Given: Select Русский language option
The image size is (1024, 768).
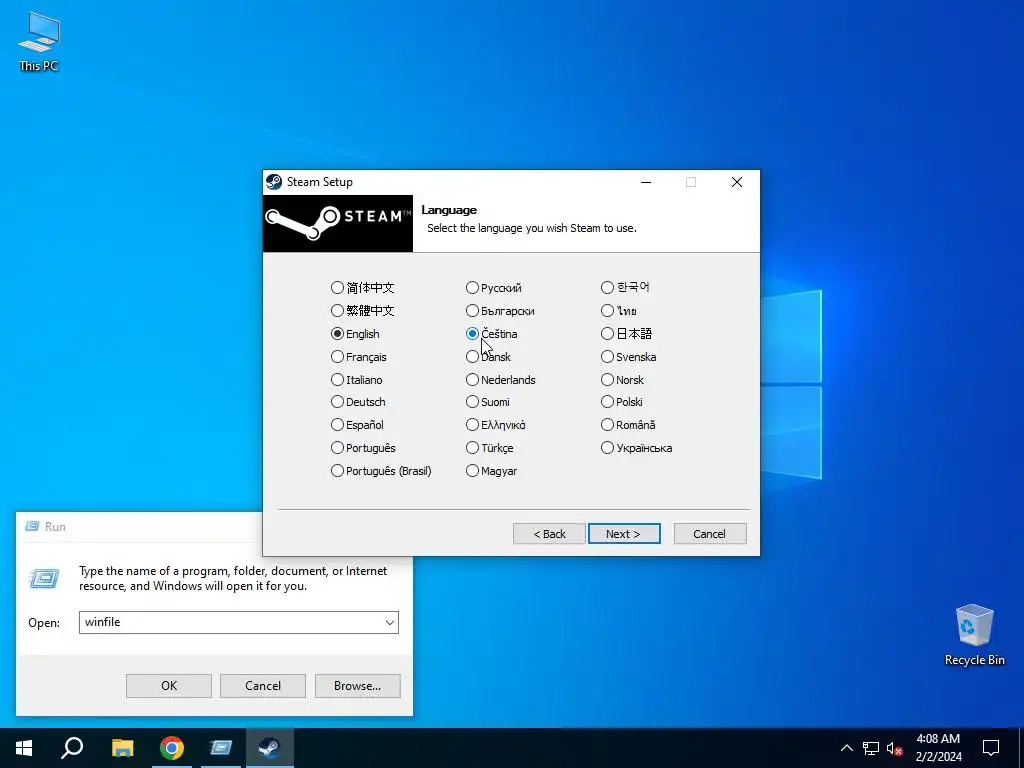Looking at the screenshot, I should pos(494,287).
